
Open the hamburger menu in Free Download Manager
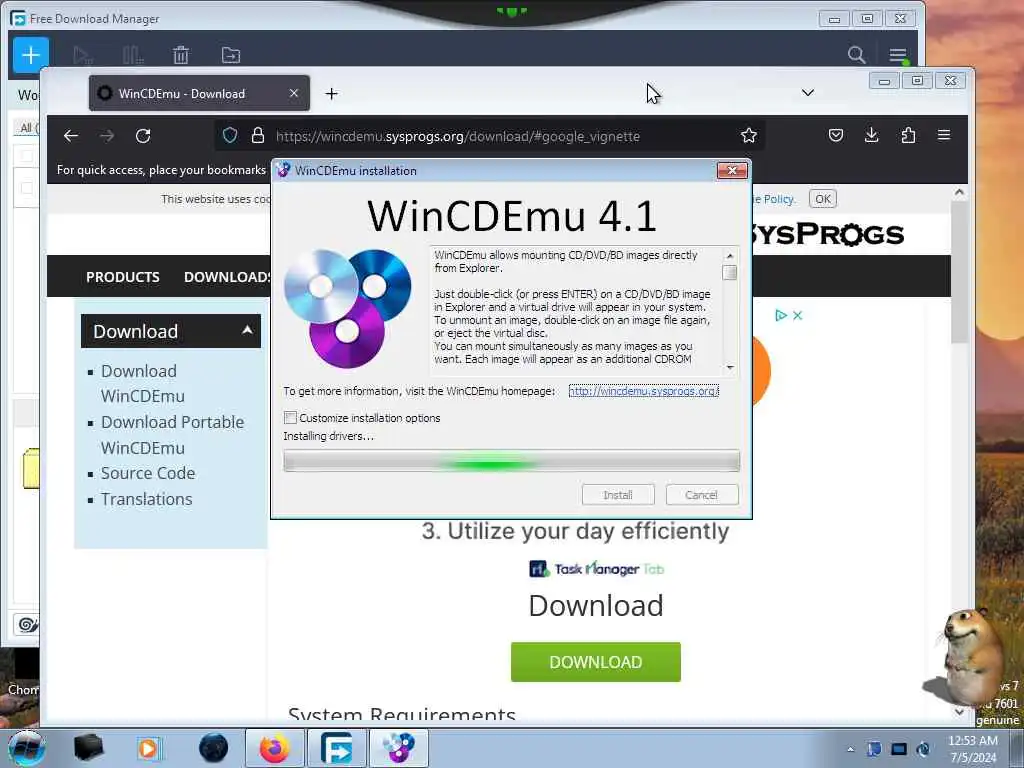898,55
